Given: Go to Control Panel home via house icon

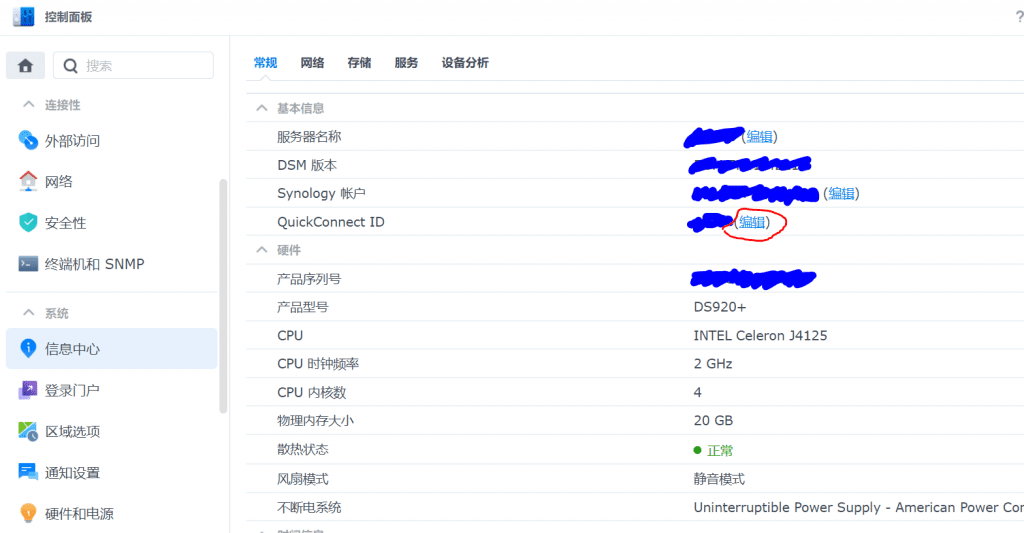Looking at the screenshot, I should point(25,65).
